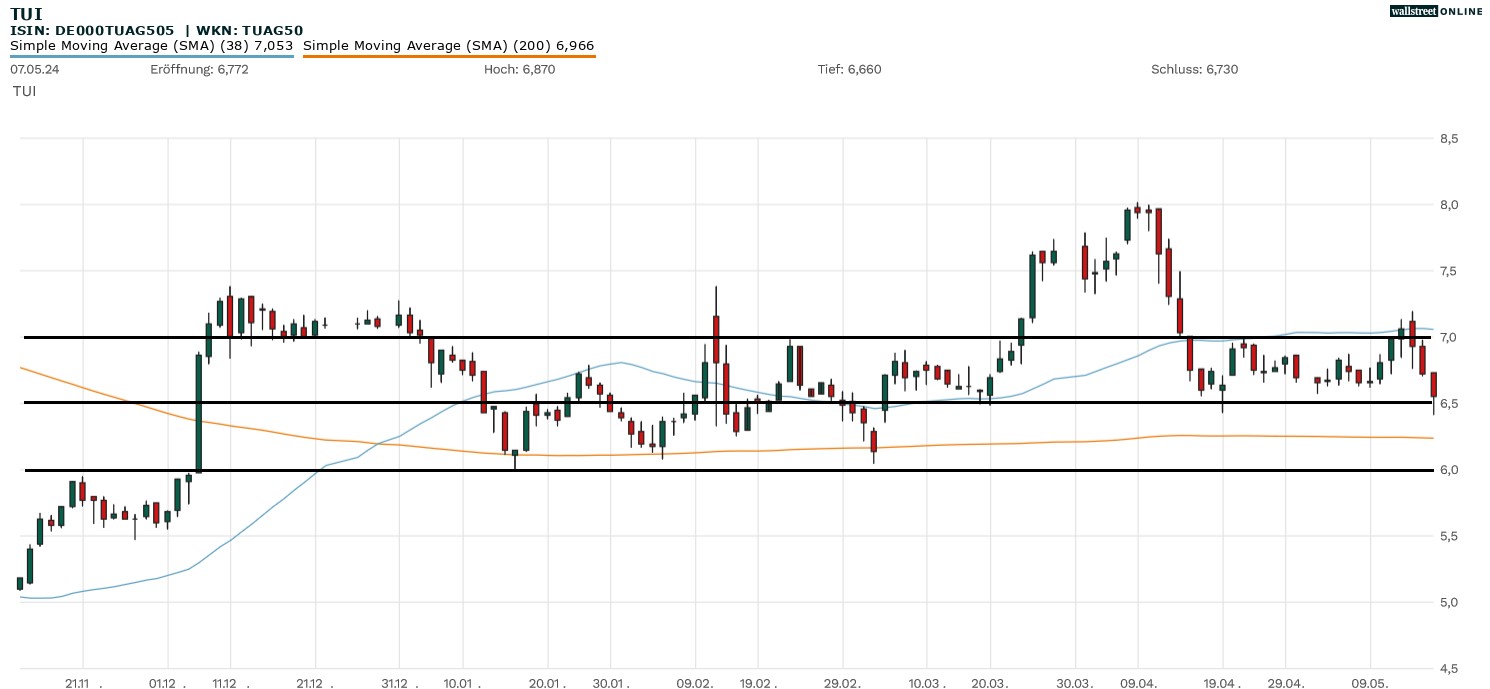Click the last red candlestick at right edge

(x=1434, y=385)
